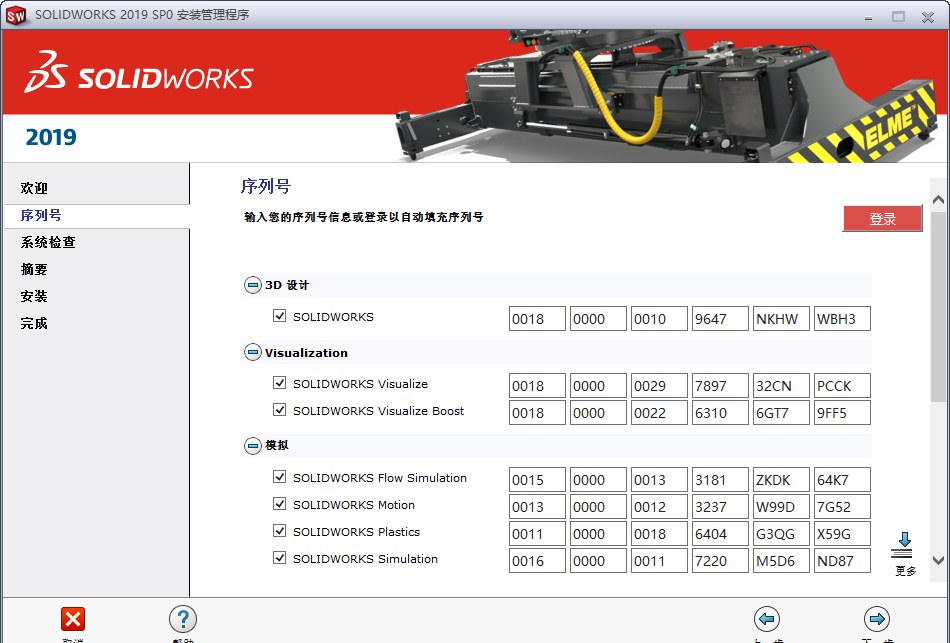
Task: Toggle SOLIDWORKS Plastics checkbox
Action: coord(279,531)
